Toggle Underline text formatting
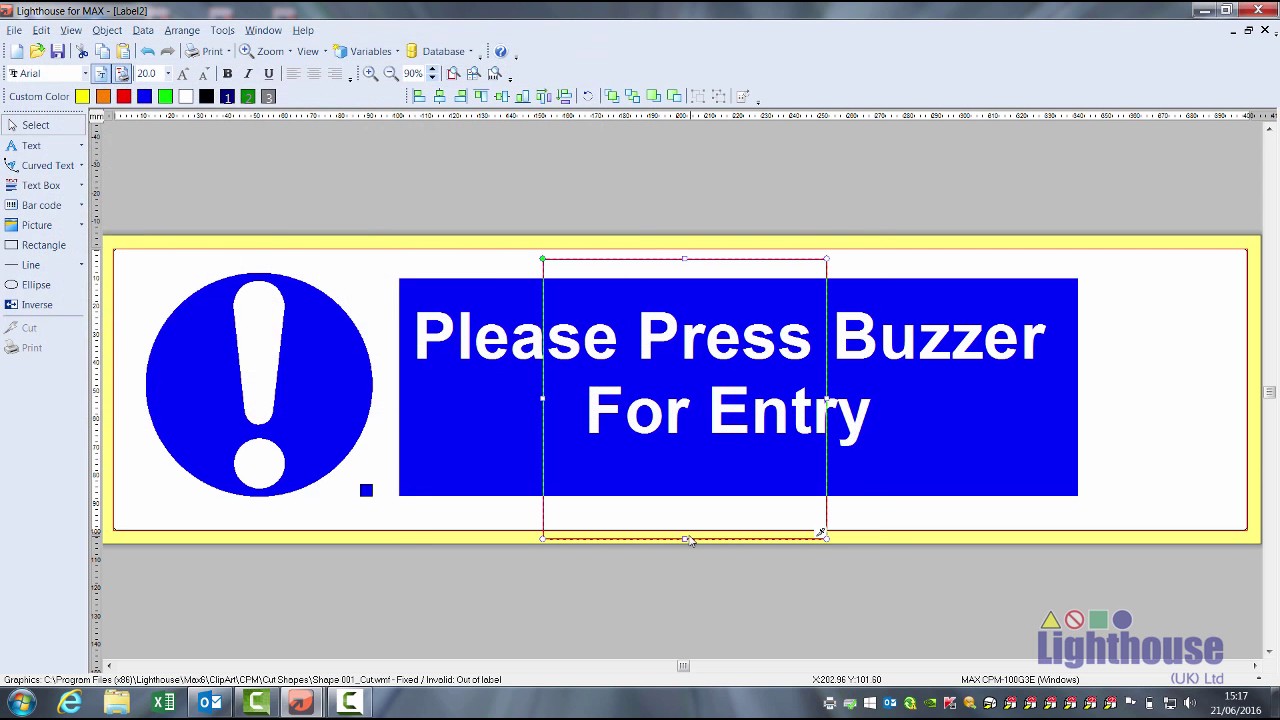 (x=268, y=74)
